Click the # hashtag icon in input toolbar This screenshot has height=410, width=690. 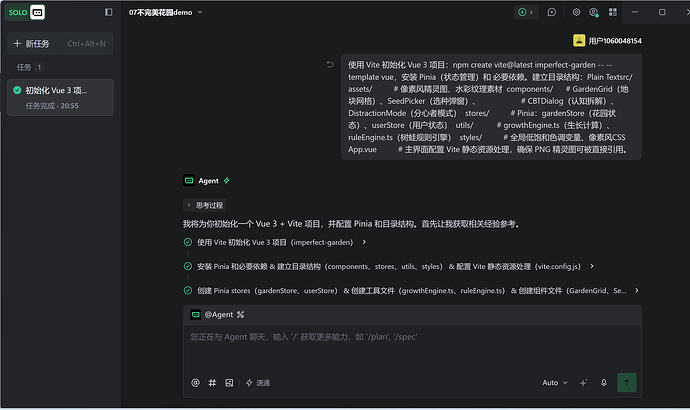[212, 383]
